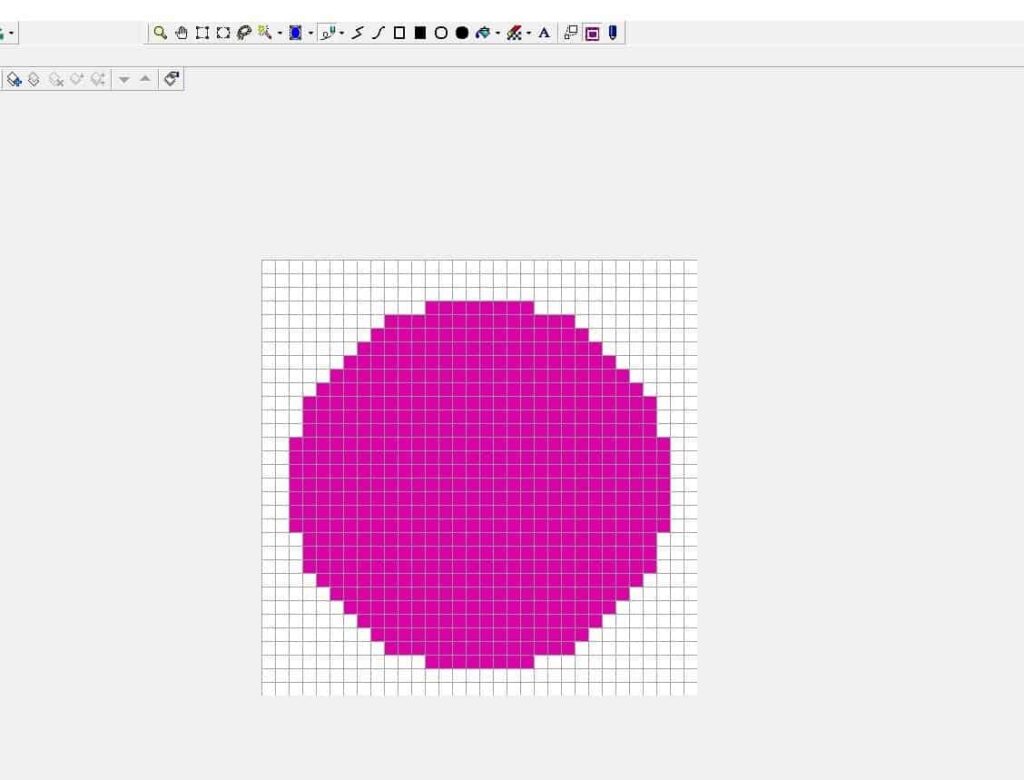
Task: Select the Hand pan tool
Action: 183,33
